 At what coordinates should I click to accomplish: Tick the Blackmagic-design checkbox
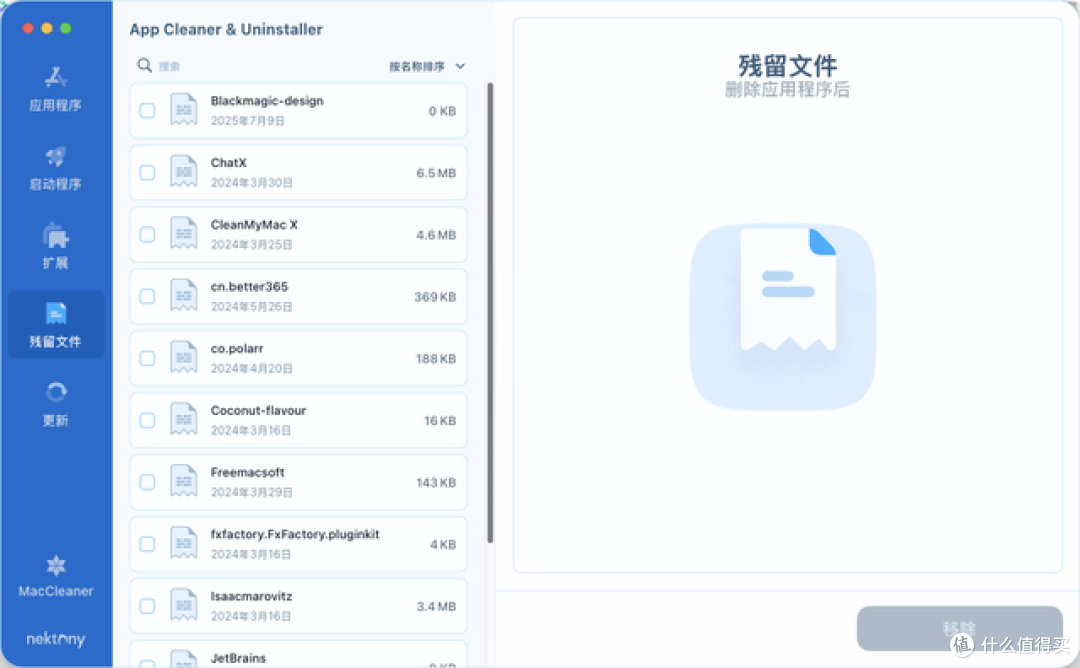point(147,111)
